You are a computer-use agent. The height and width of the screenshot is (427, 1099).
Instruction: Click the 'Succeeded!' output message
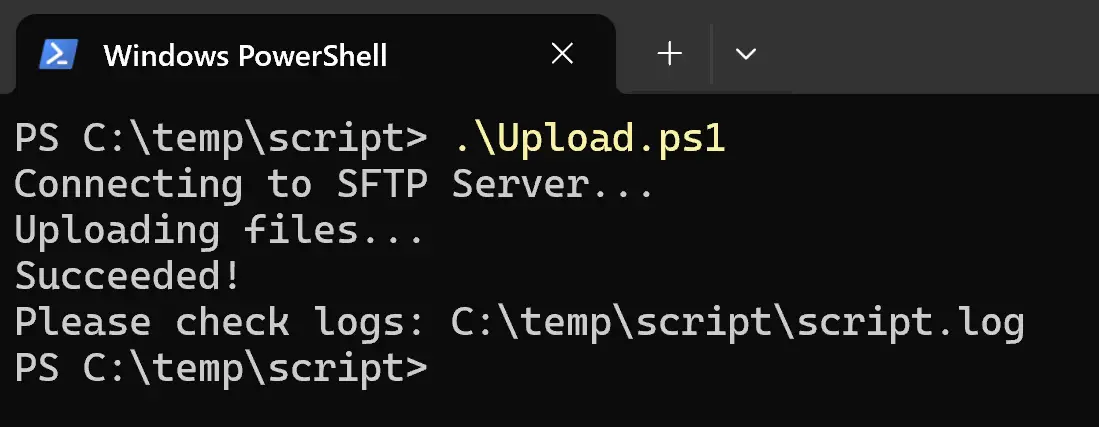click(128, 276)
